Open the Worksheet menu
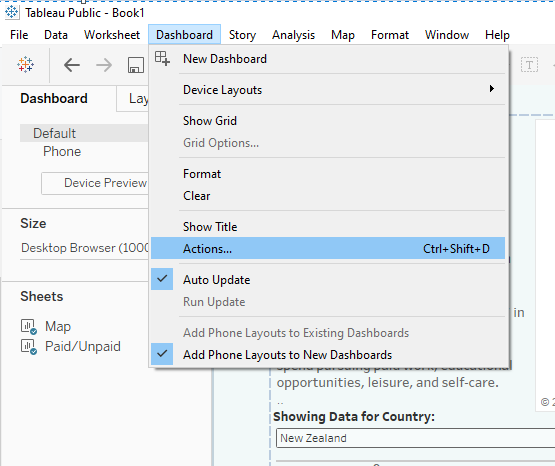This screenshot has width=555, height=466. pos(112,35)
